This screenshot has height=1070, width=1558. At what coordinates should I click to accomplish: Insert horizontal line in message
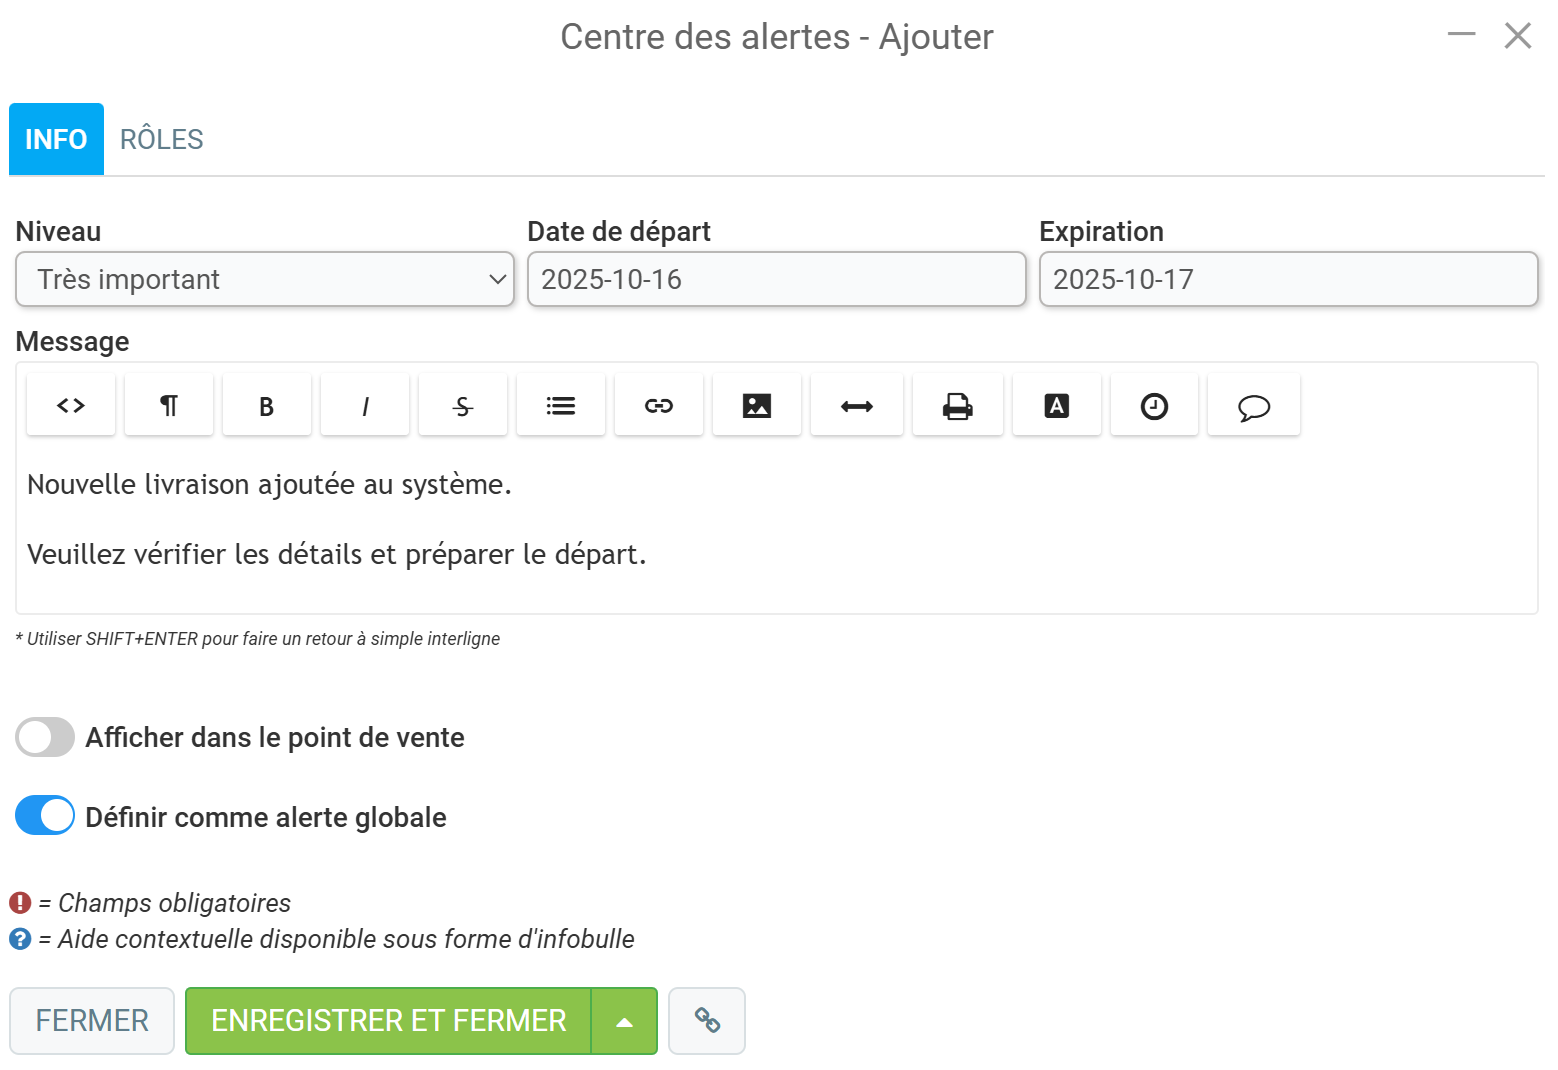point(857,405)
